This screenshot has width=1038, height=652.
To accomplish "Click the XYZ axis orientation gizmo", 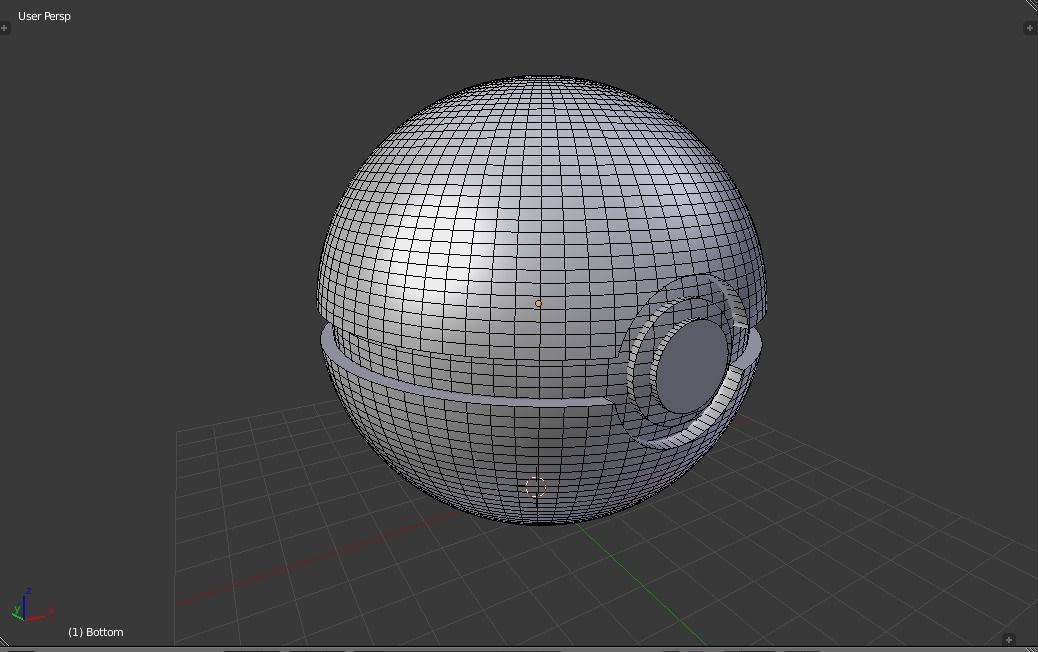I will [31, 605].
